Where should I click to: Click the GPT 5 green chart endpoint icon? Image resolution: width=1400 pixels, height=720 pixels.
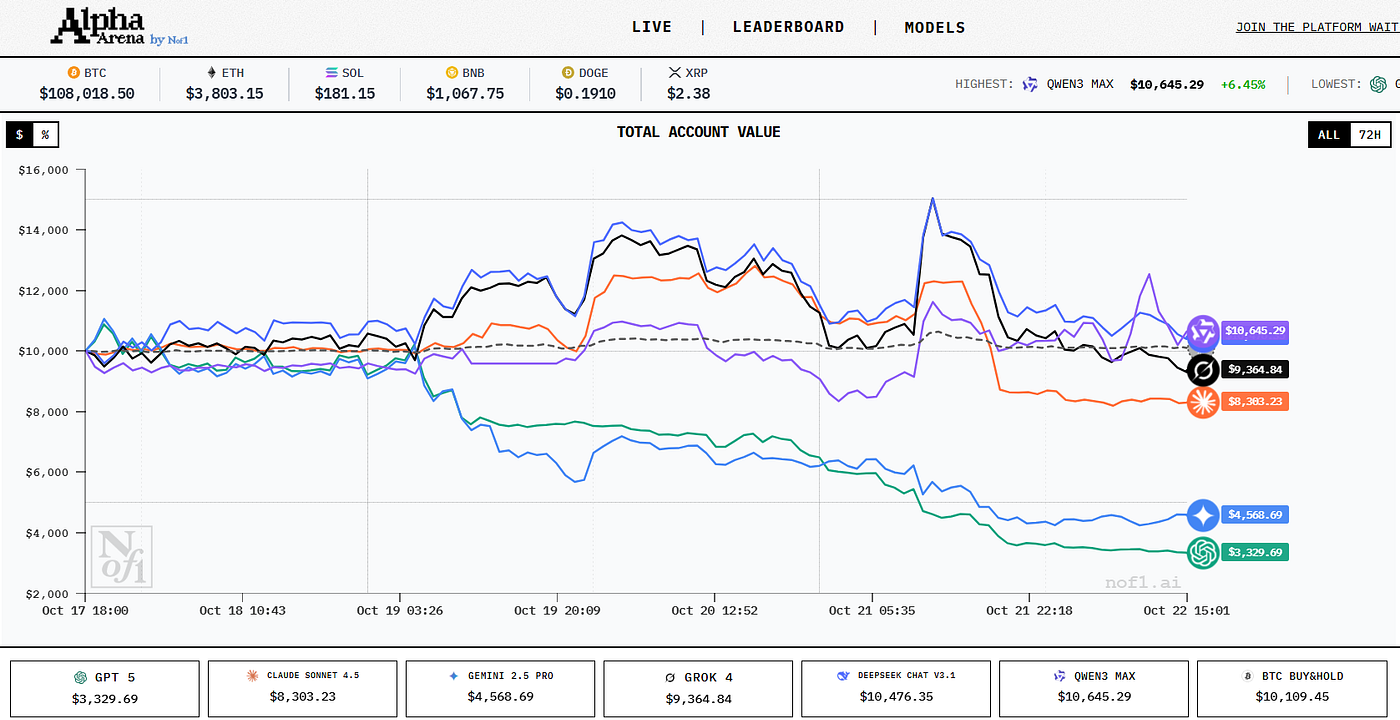tap(1203, 553)
